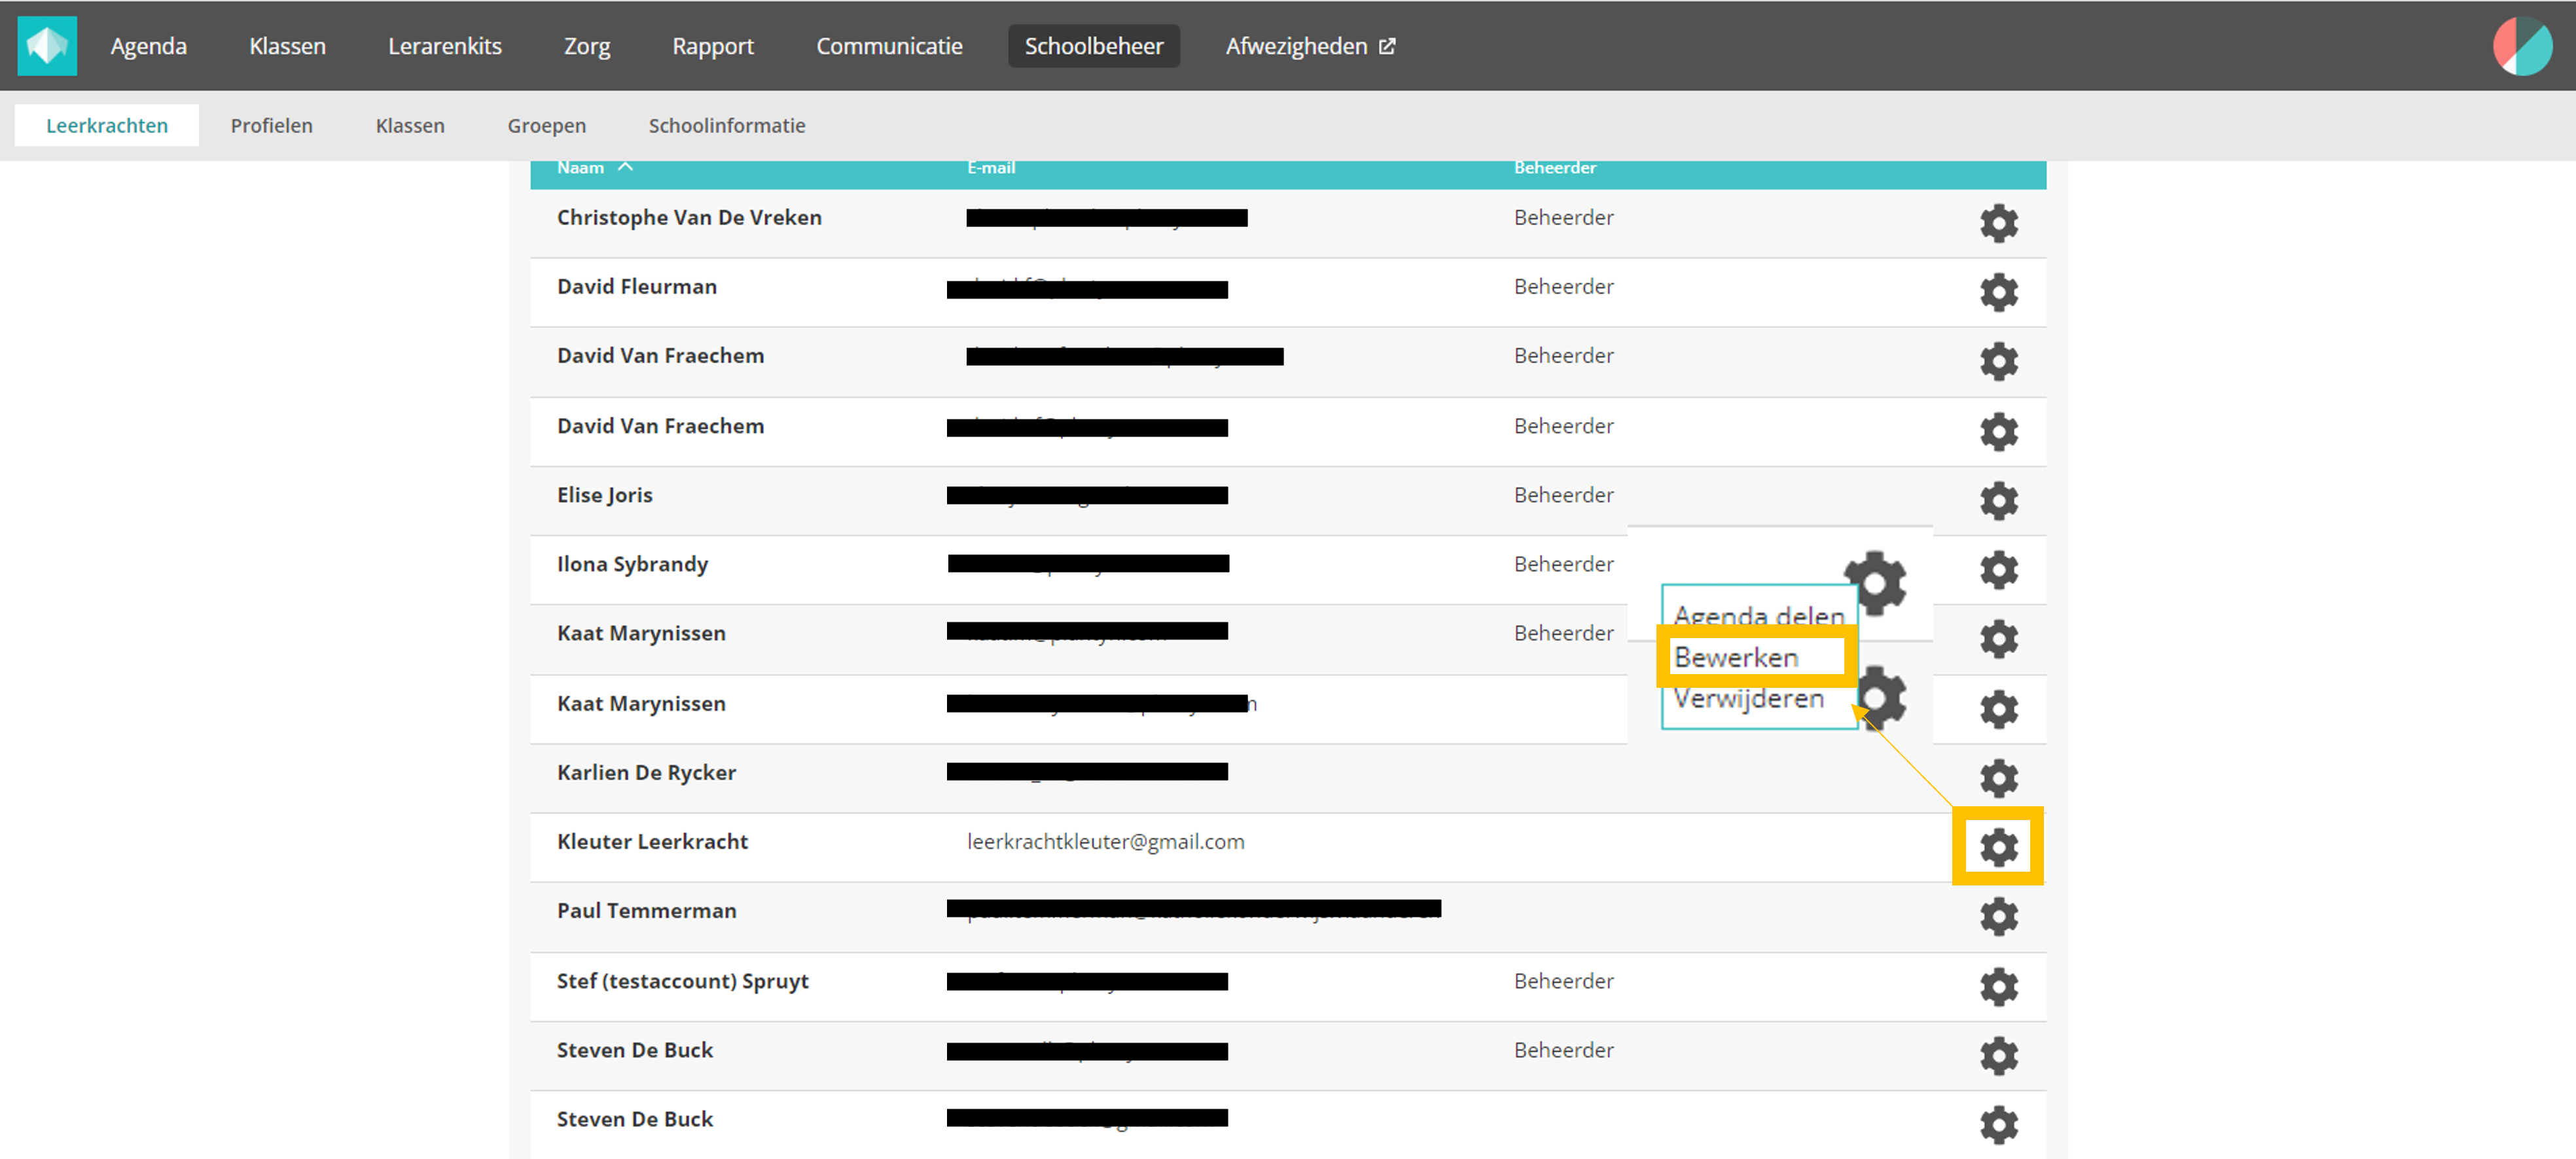Switch to the Profielen tab
Image resolution: width=2576 pixels, height=1159 pixels.
coord(271,125)
